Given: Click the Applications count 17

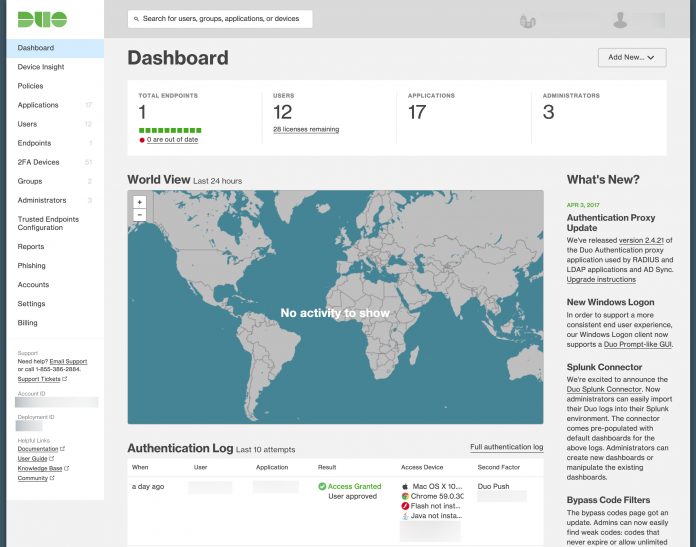Looking at the screenshot, I should pyautogui.click(x=417, y=112).
